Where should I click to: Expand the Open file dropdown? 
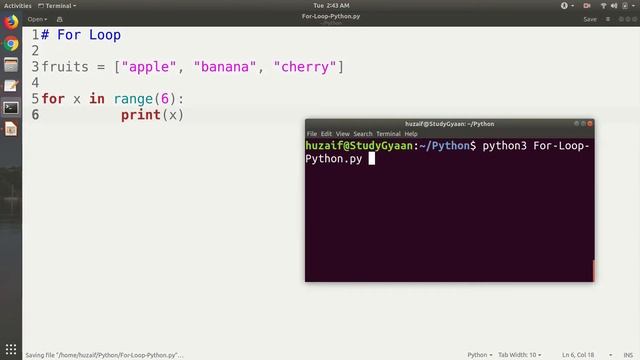37,19
